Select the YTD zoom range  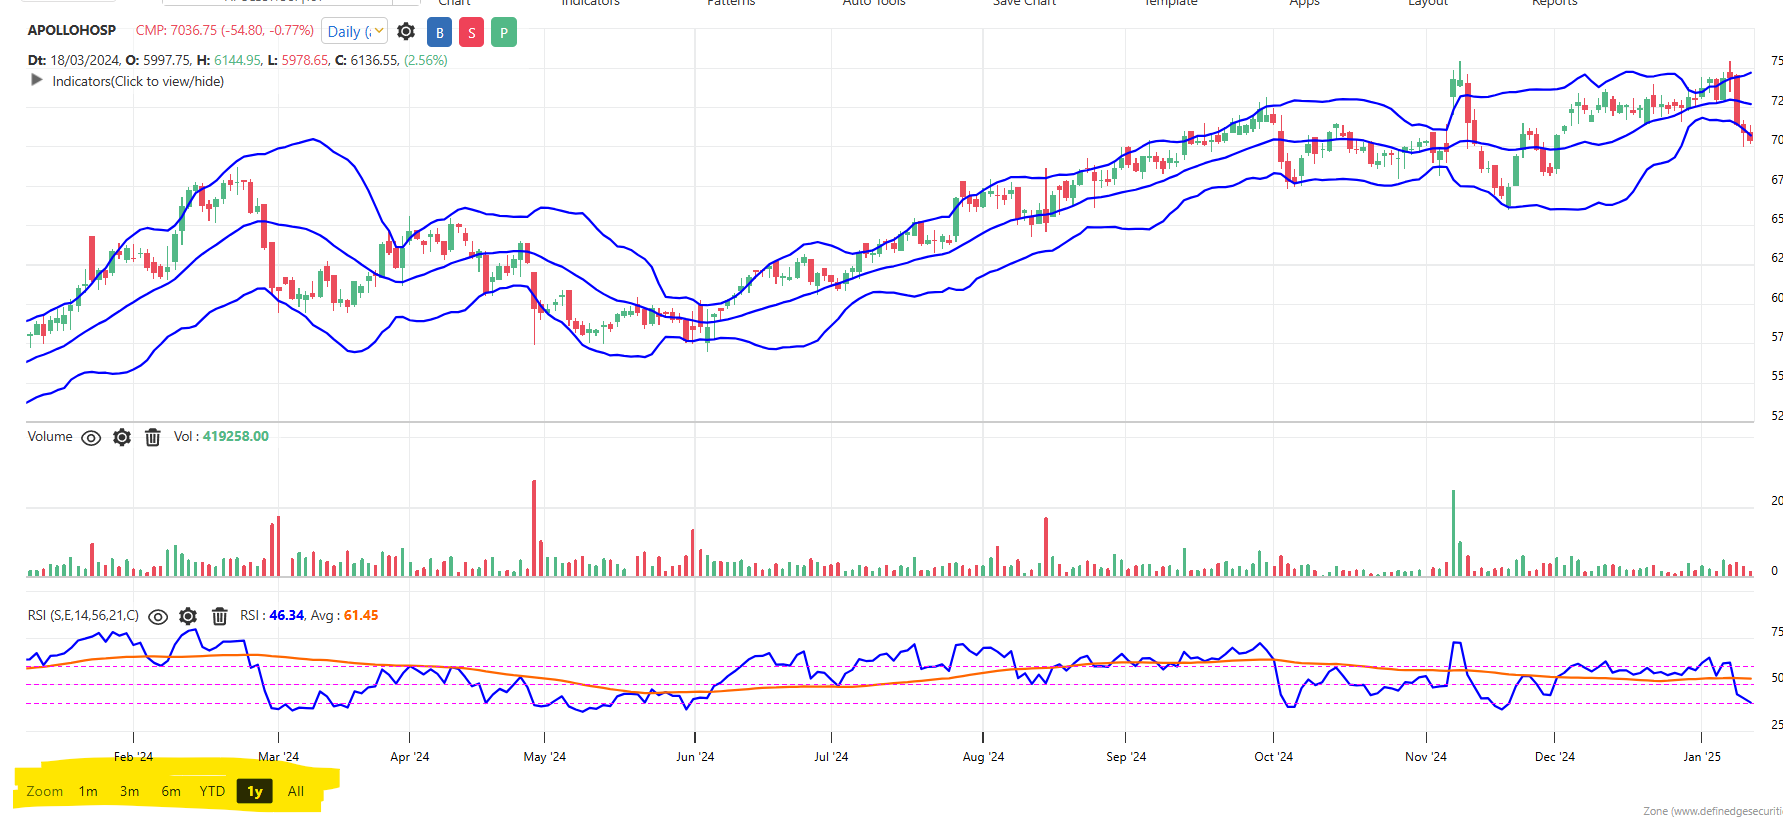click(x=212, y=791)
